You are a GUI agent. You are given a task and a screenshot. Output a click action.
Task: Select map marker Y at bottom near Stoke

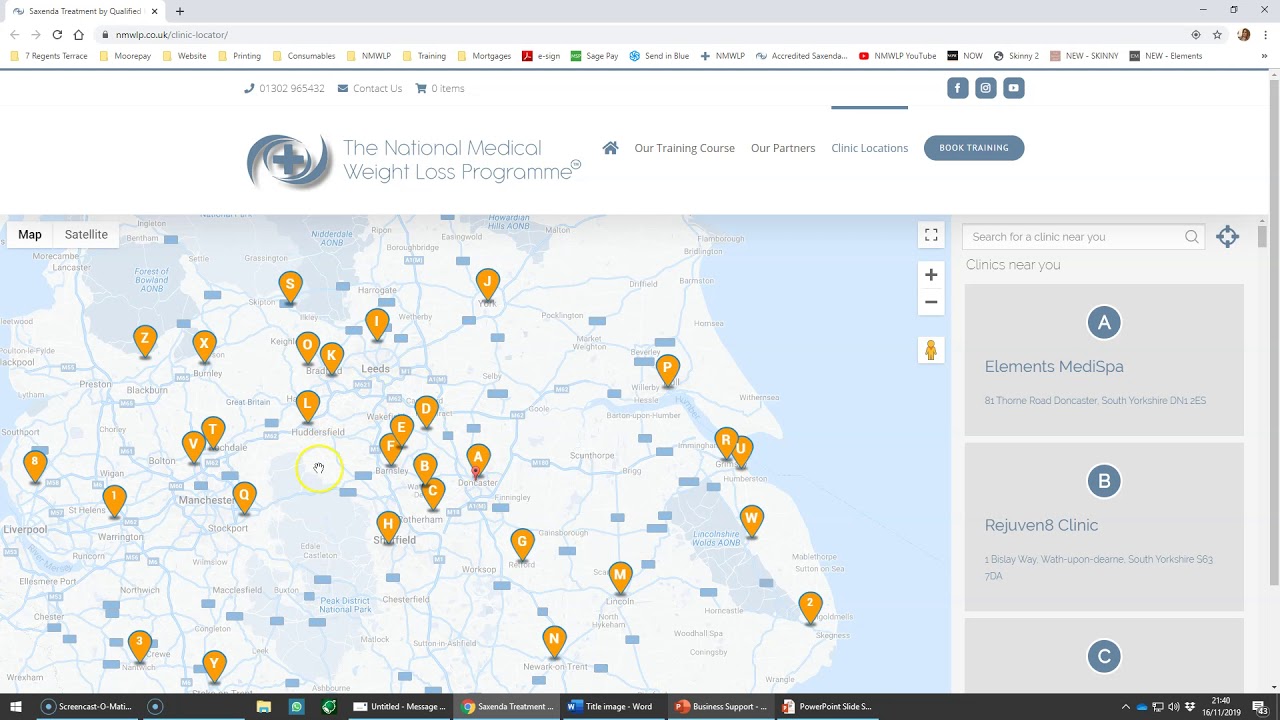pyautogui.click(x=214, y=666)
